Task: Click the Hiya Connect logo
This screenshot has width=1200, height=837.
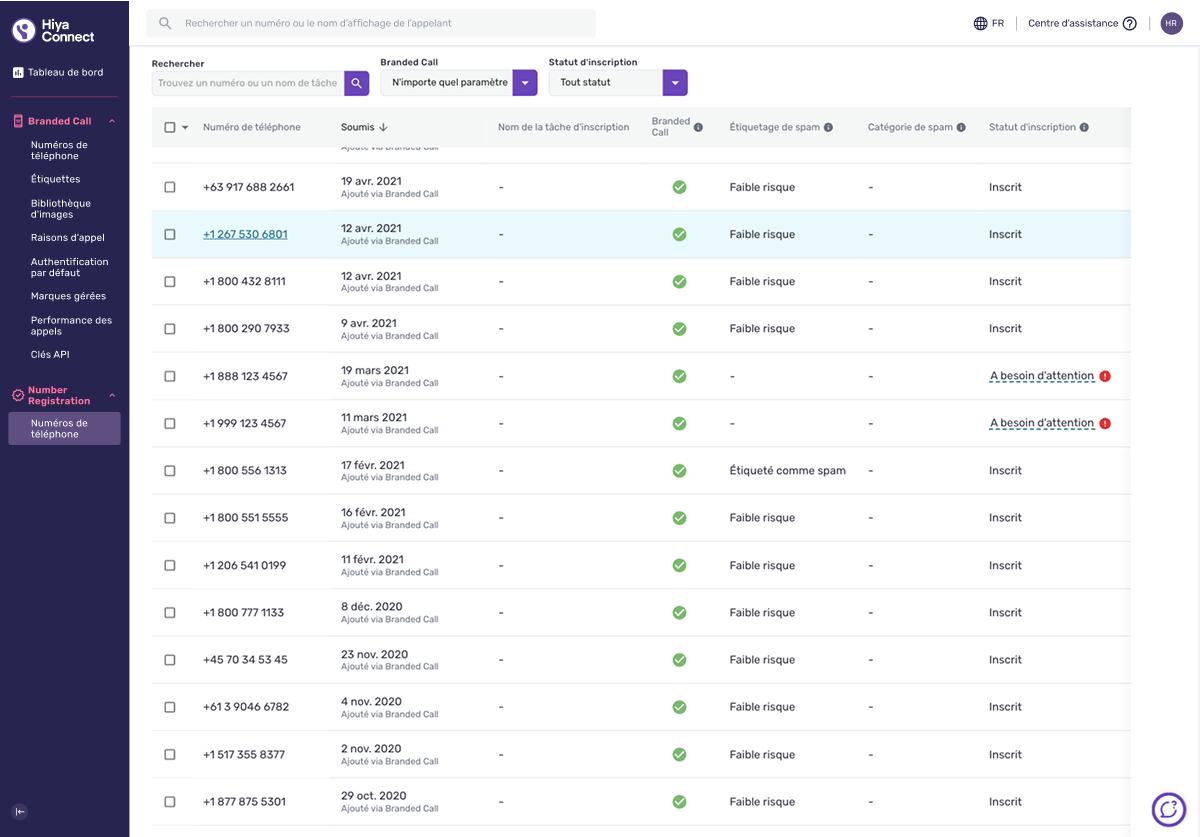Action: [x=53, y=30]
